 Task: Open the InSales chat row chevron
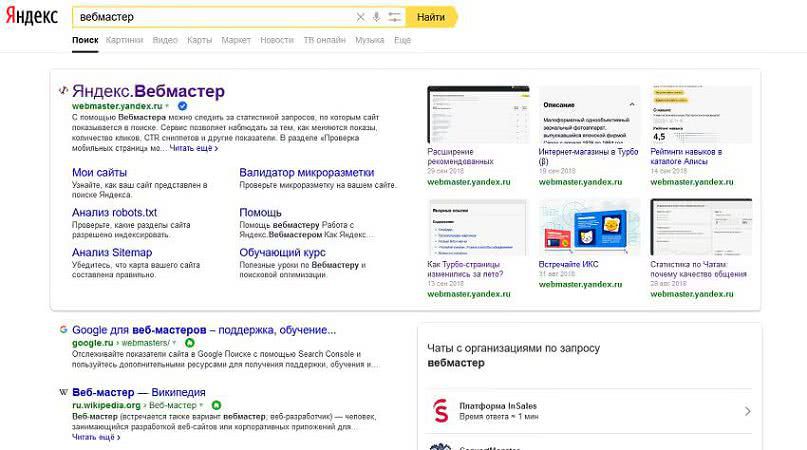(x=747, y=411)
